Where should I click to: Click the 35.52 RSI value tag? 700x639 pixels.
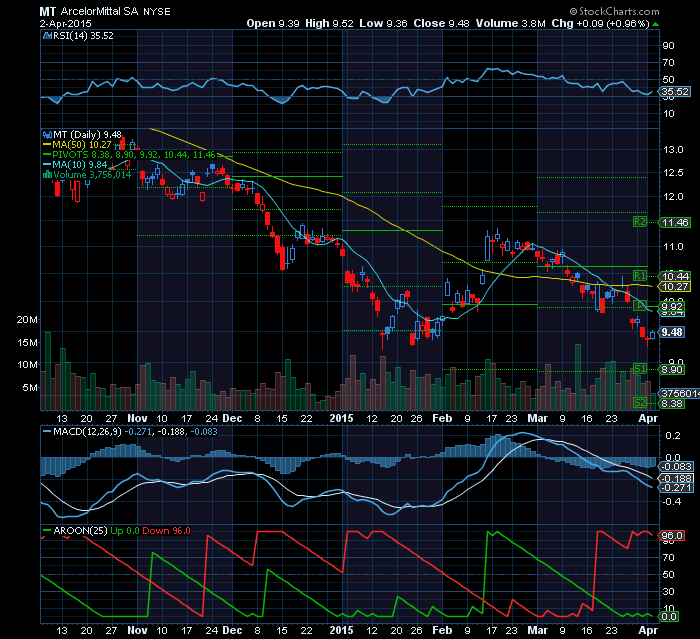675,92
